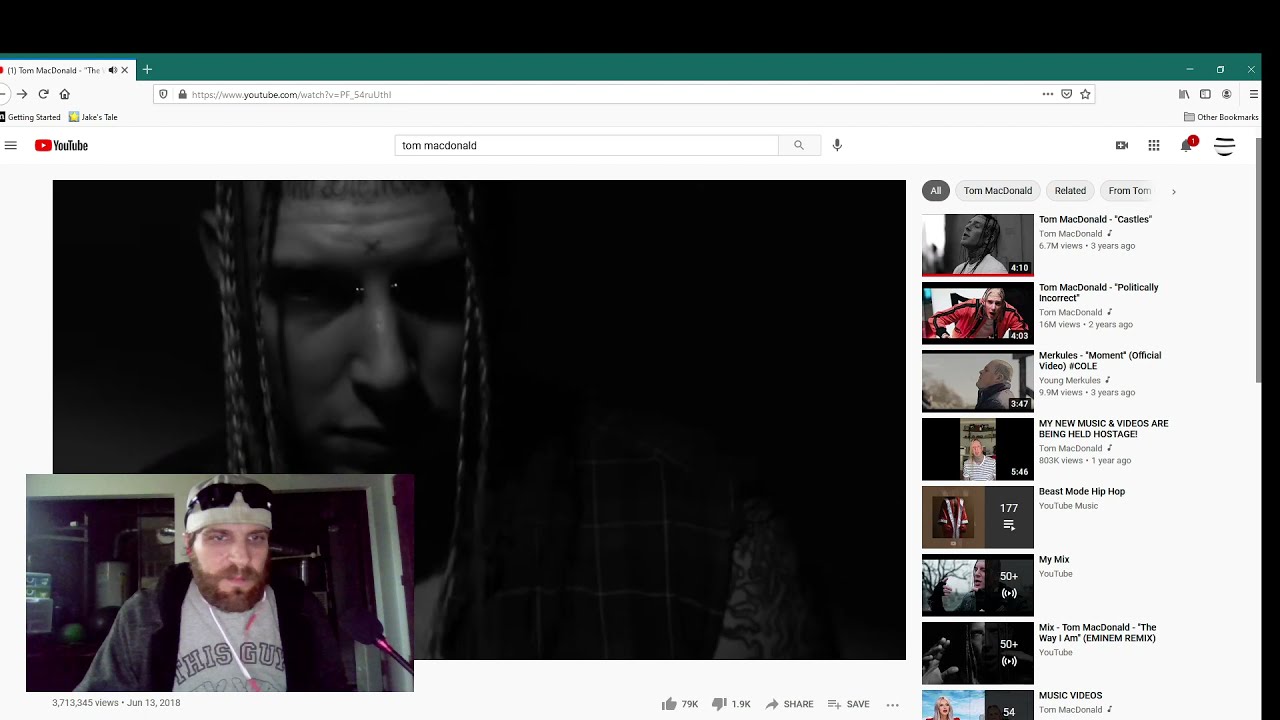Open the Jake's Tale bookmark
The width and height of the screenshot is (1280, 720).
coord(93,117)
